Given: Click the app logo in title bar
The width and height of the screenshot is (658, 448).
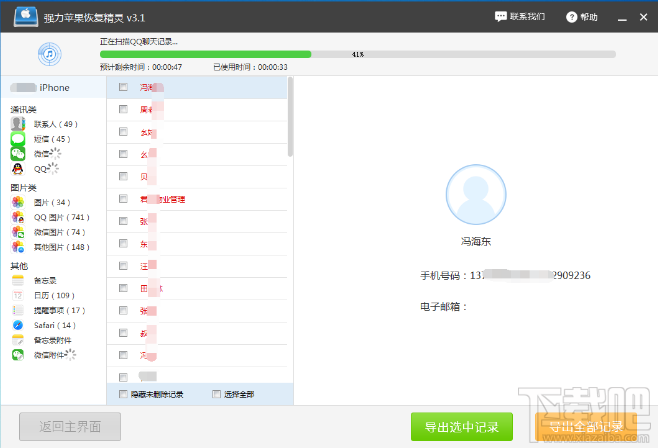Looking at the screenshot, I should tap(26, 17).
